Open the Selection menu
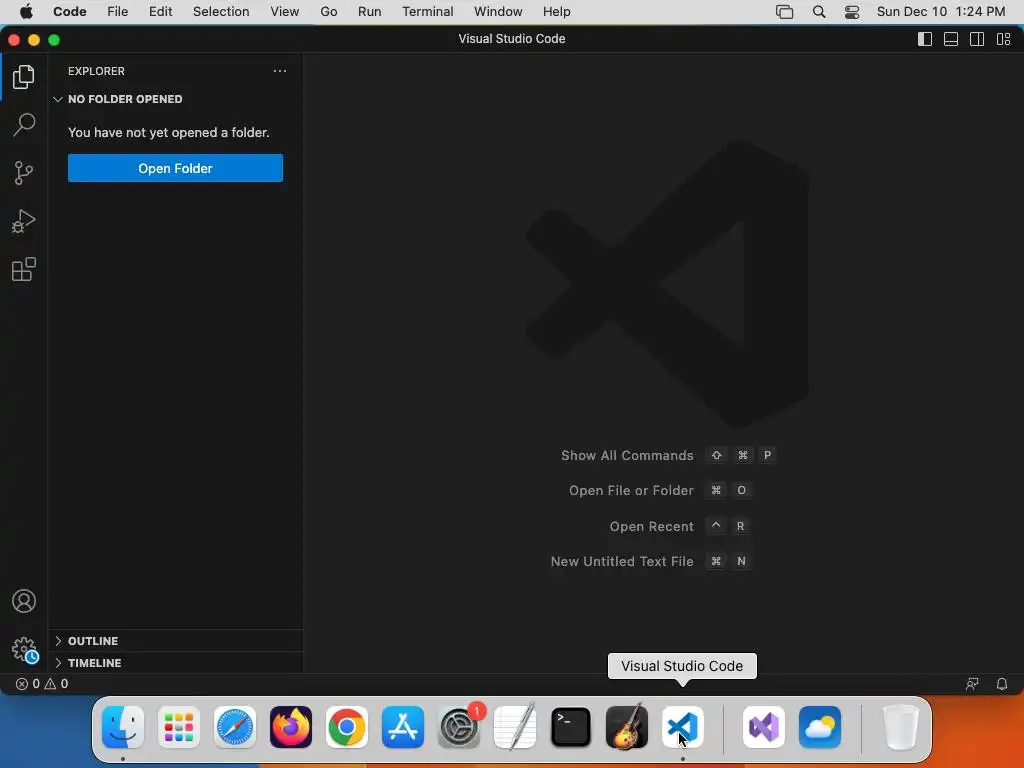The height and width of the screenshot is (768, 1024). click(221, 12)
